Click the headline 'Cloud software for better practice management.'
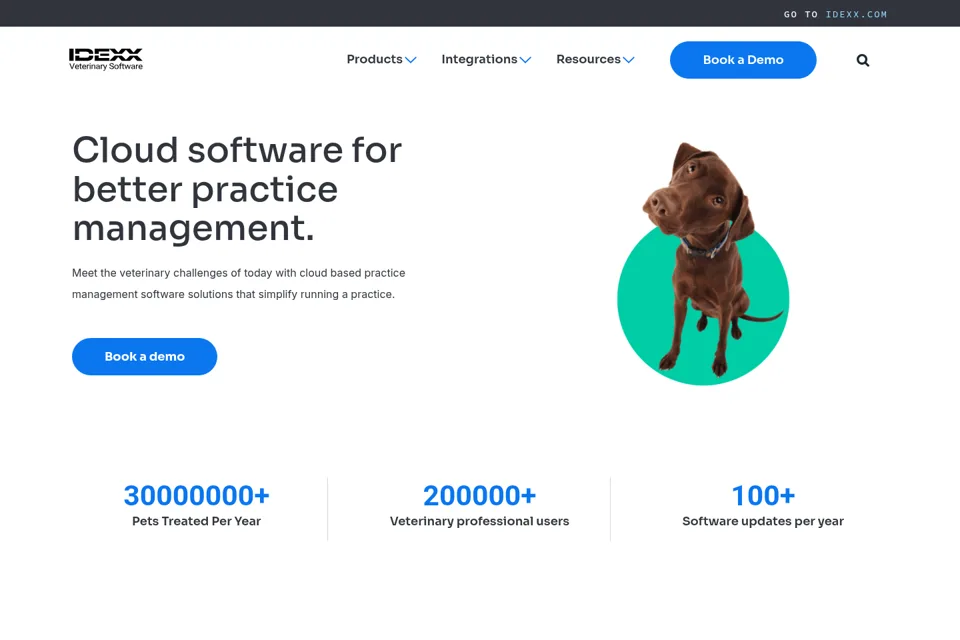 [238, 189]
